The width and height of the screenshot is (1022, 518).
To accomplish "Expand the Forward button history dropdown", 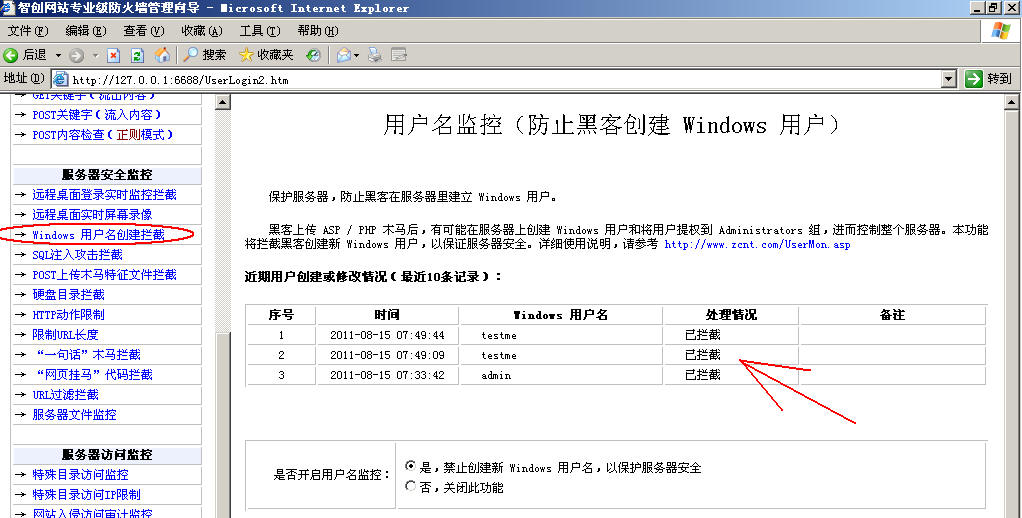I will click(95, 55).
